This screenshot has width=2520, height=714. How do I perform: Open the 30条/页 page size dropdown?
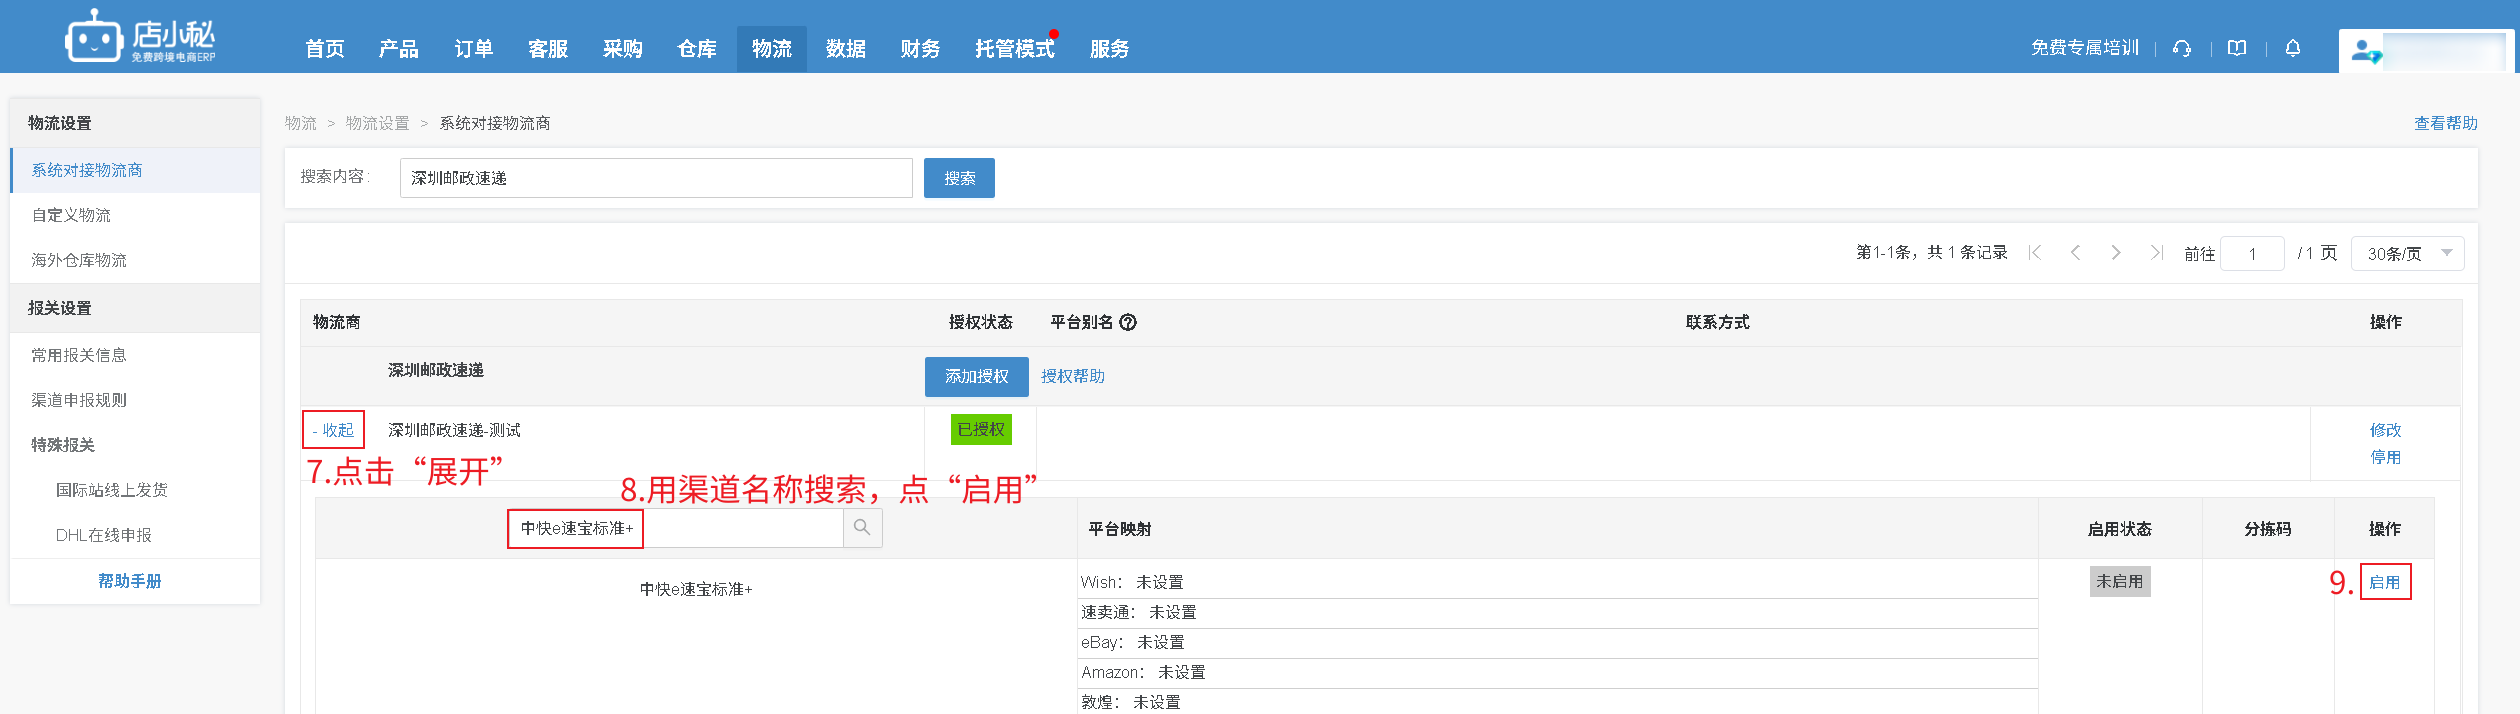pyautogui.click(x=2407, y=254)
